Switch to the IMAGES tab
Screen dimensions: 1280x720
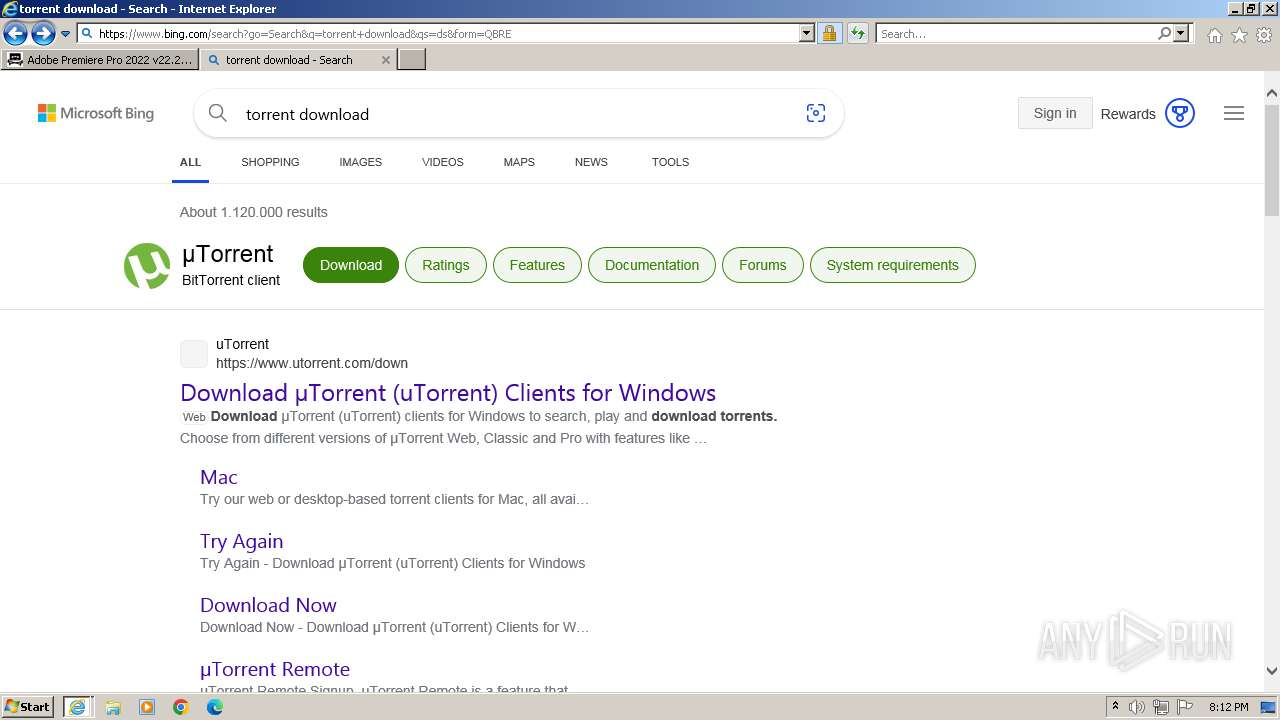[x=360, y=162]
